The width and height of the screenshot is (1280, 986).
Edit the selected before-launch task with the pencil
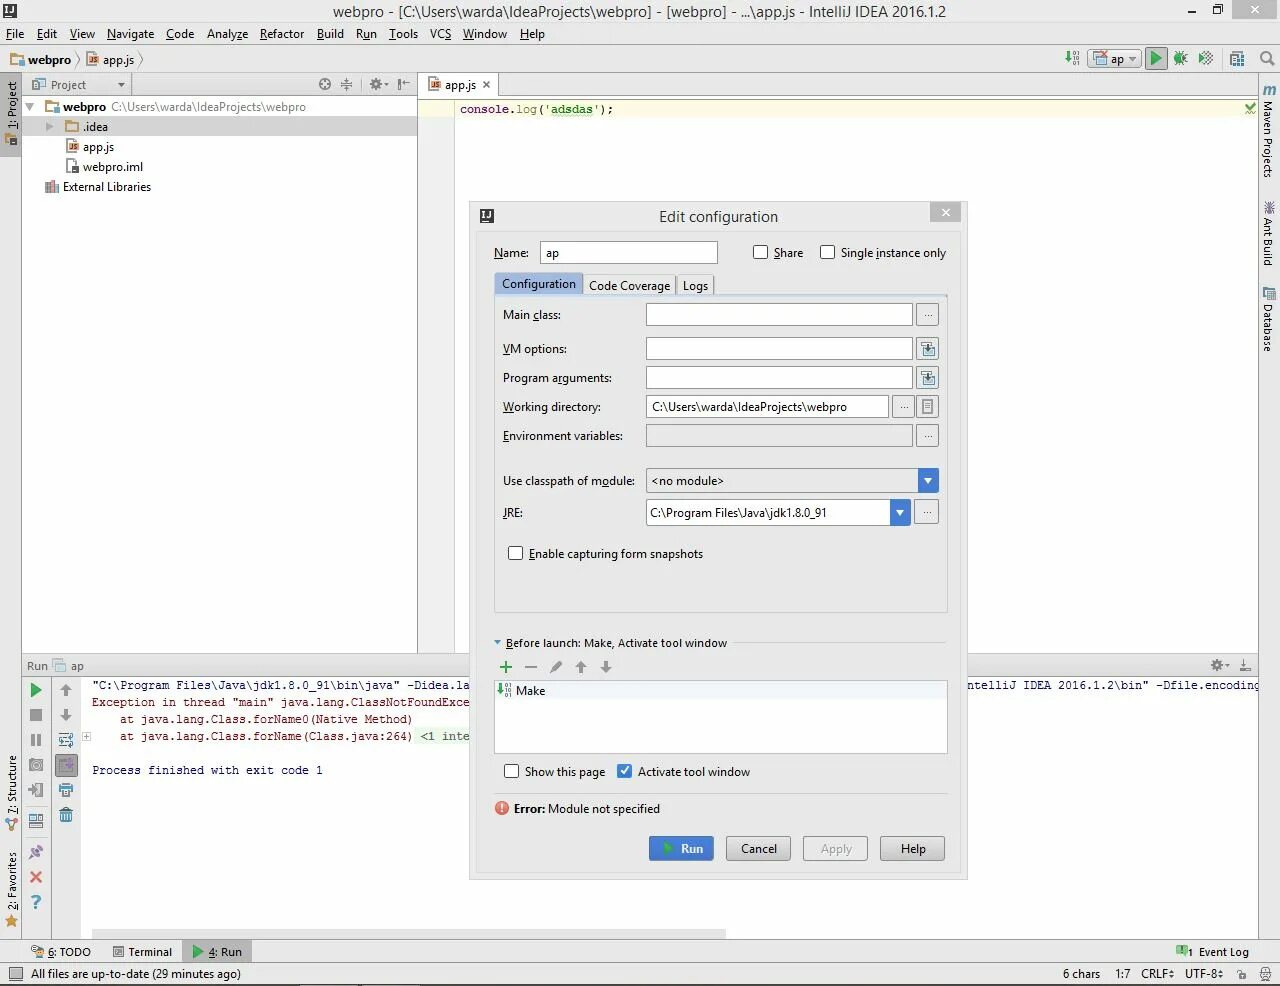click(556, 667)
